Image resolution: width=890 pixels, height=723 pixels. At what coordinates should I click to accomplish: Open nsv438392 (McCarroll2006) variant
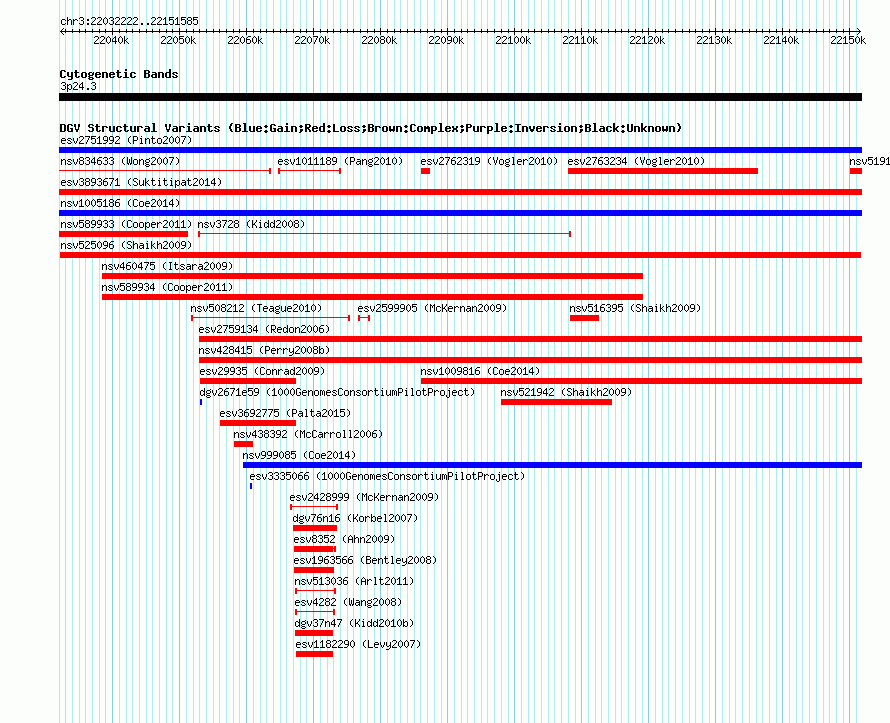pos(308,434)
